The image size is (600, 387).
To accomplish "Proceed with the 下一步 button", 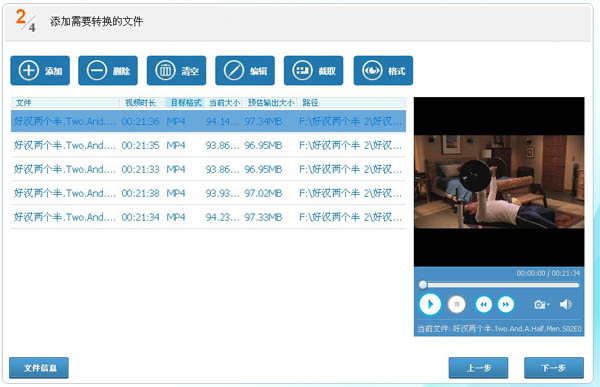I will point(554,368).
